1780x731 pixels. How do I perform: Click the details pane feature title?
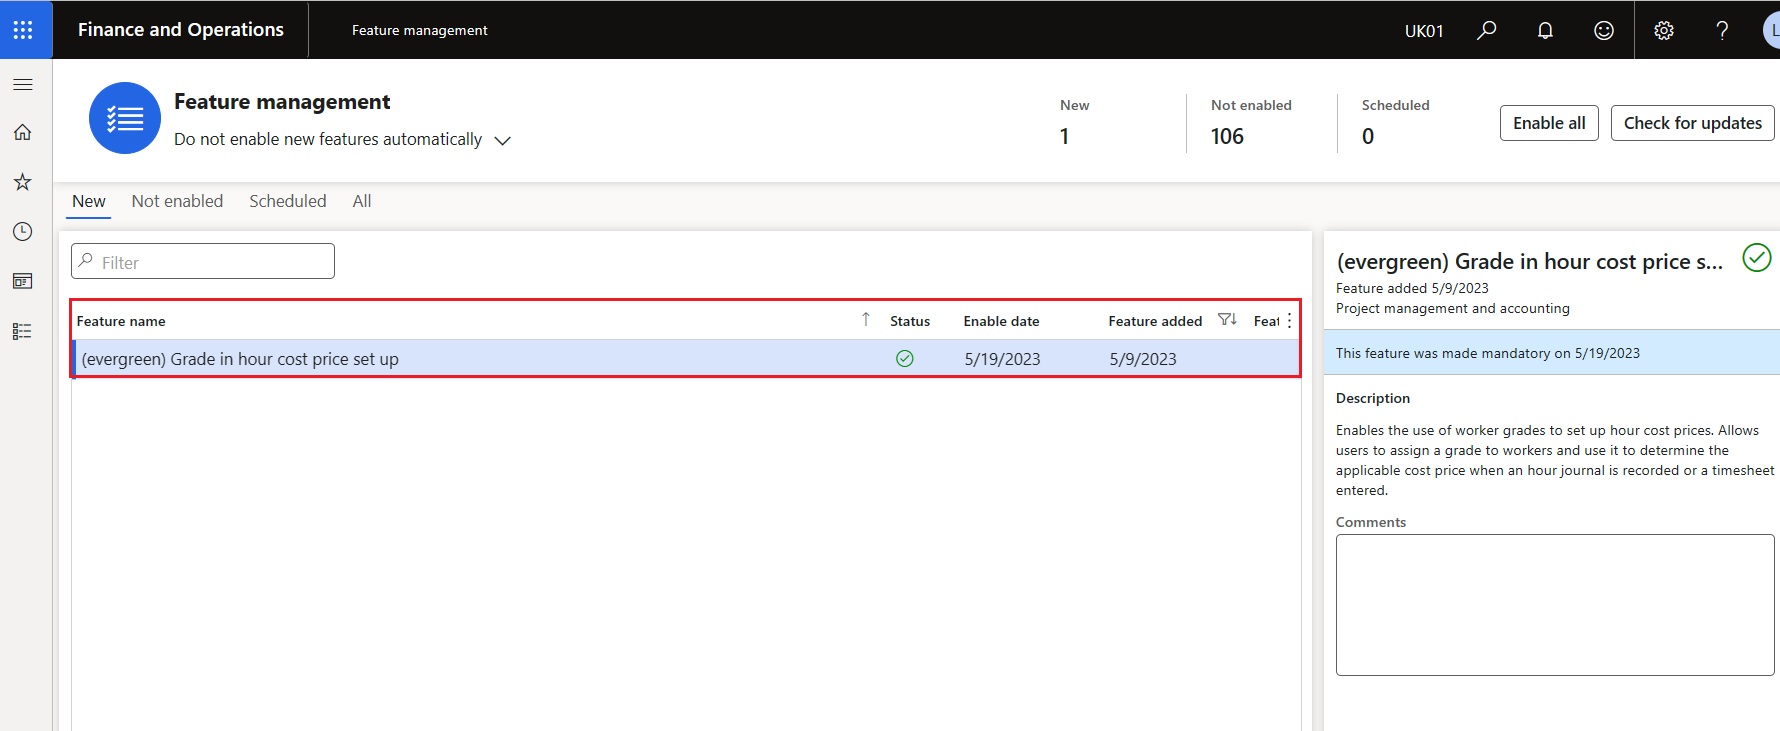1529,261
